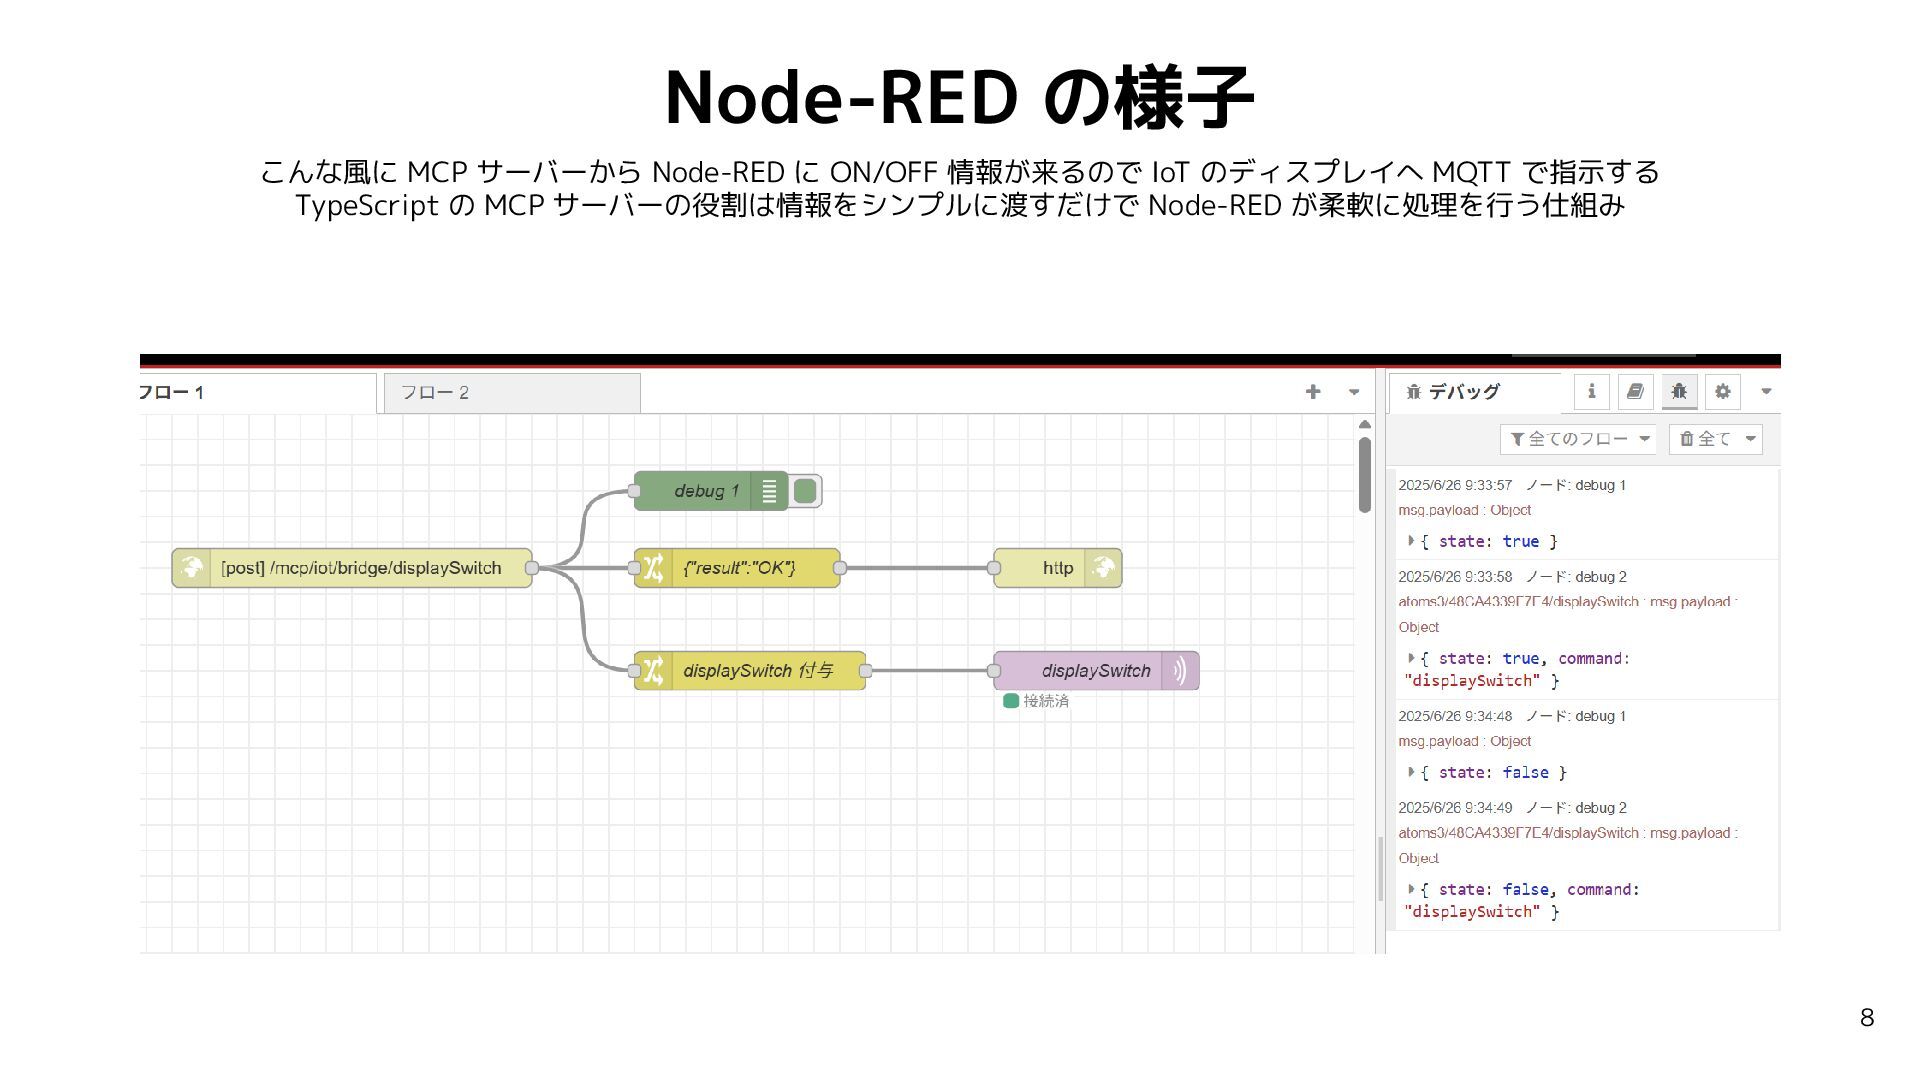The width and height of the screenshot is (1920, 1080).
Task: Click first msg.payload : Object label
Action: (1464, 510)
